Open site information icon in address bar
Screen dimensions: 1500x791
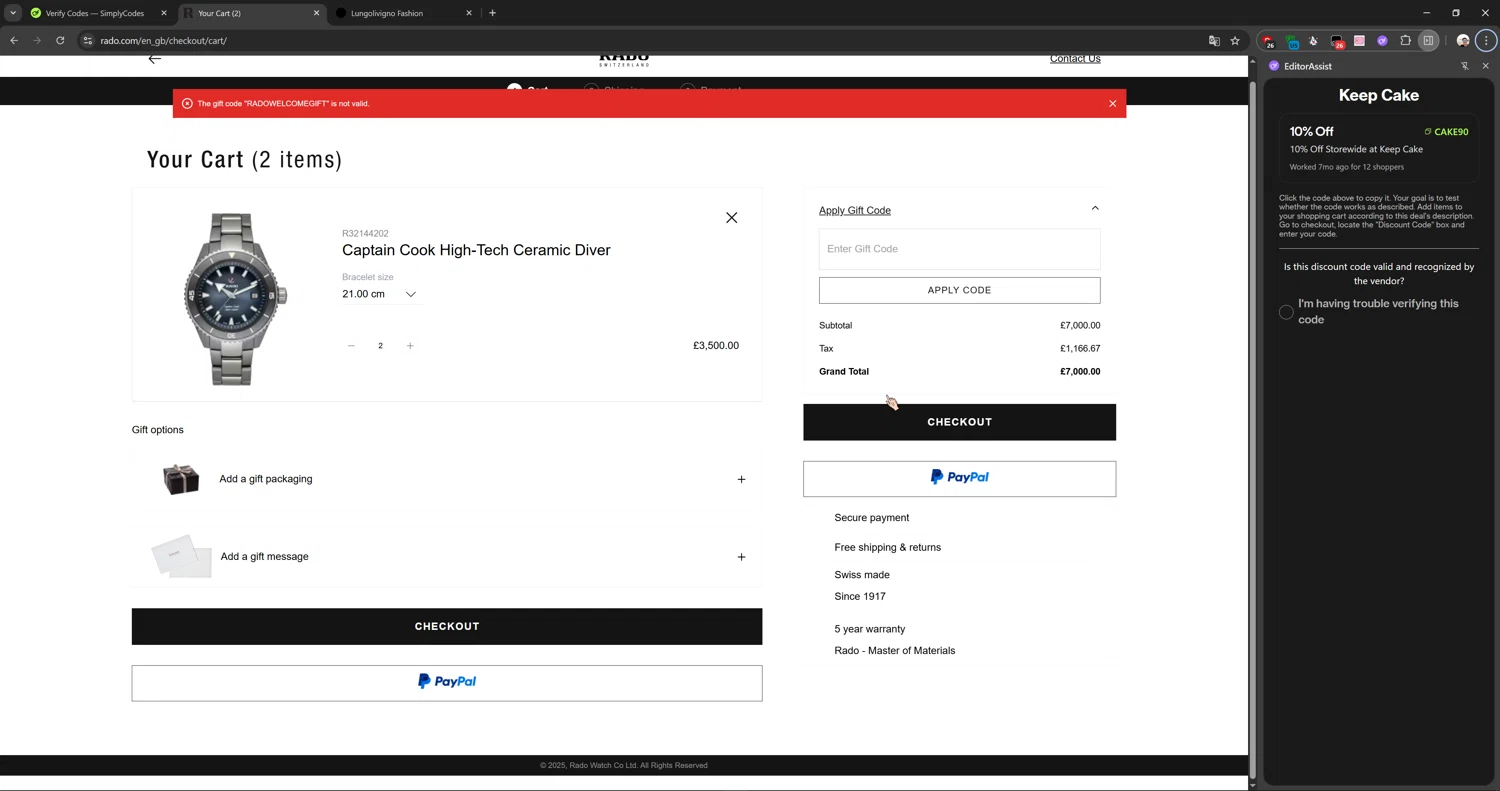pyautogui.click(x=87, y=41)
